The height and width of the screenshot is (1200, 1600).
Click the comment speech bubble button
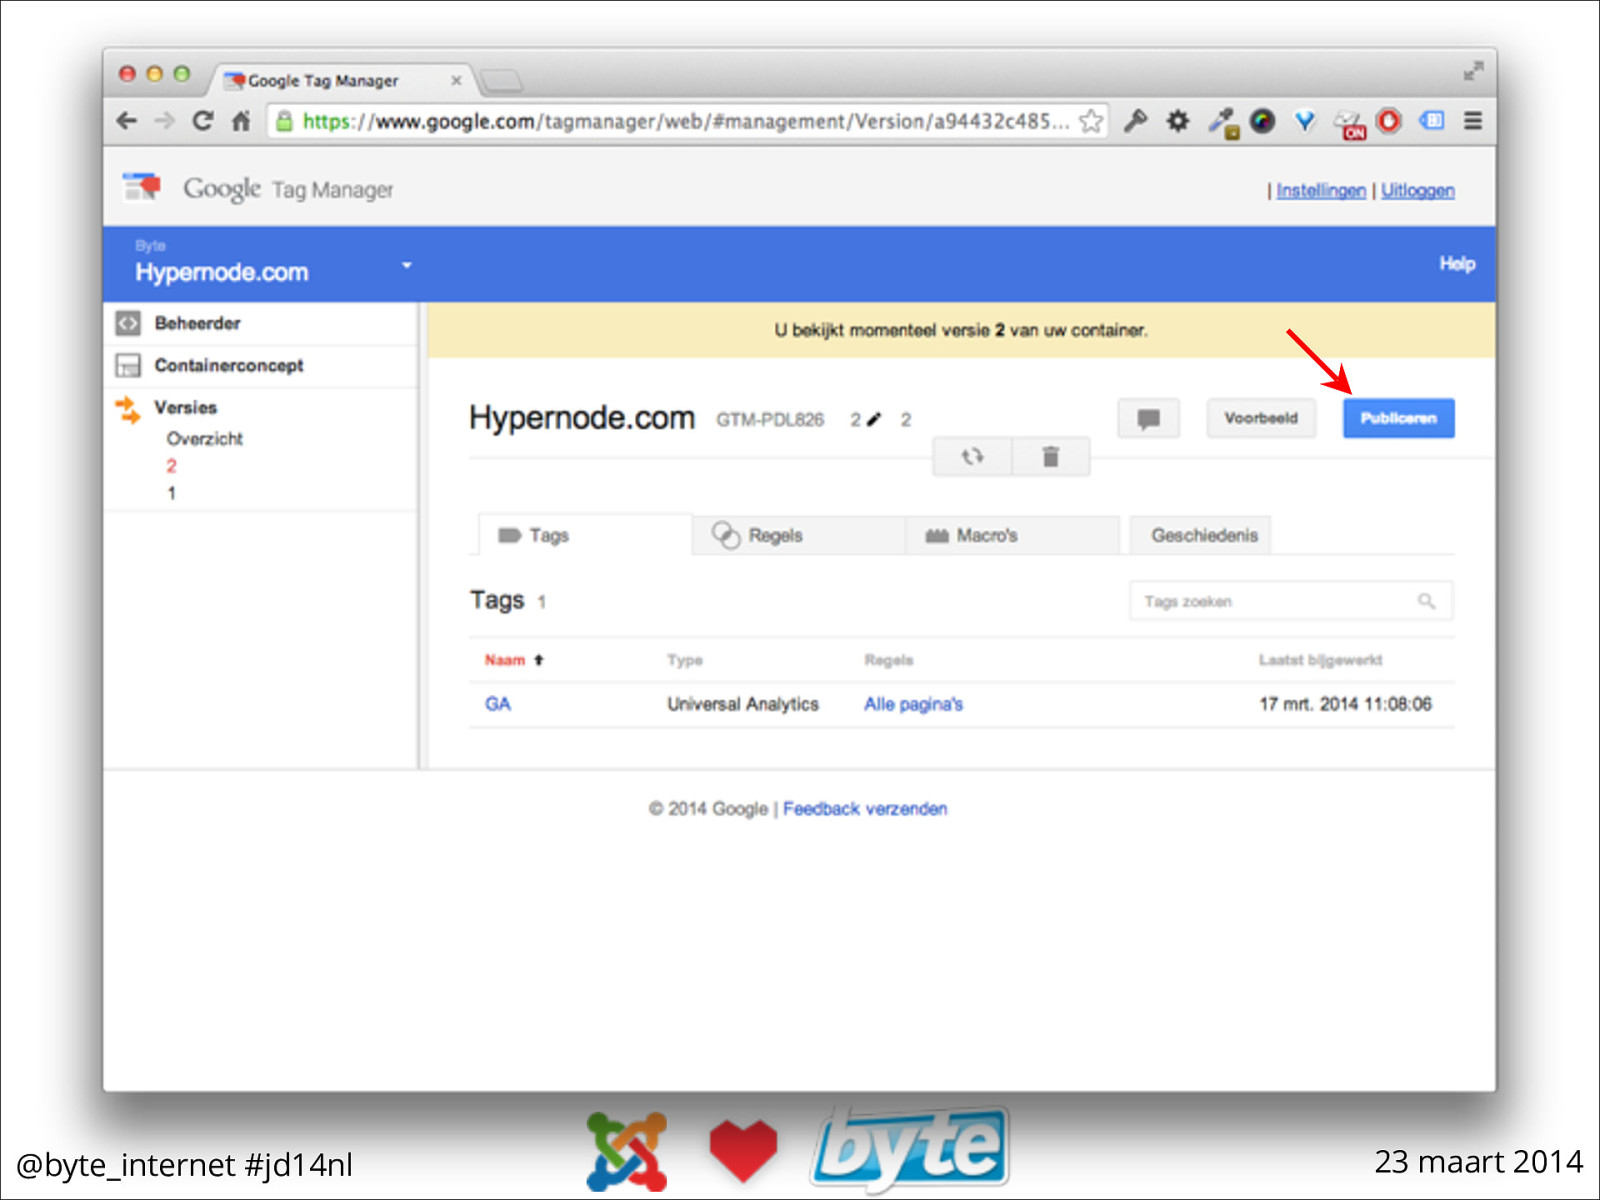[x=1148, y=418]
